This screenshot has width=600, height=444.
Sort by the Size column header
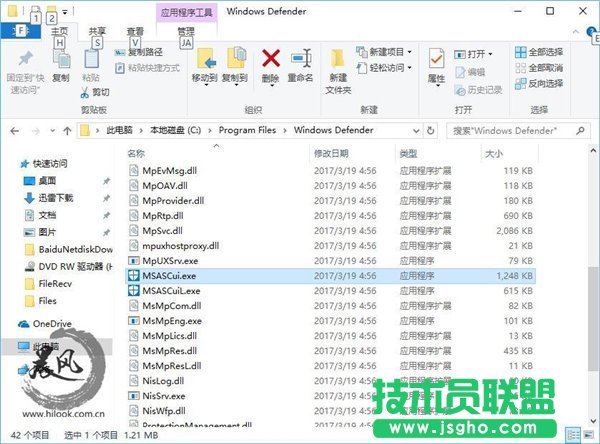(x=494, y=154)
